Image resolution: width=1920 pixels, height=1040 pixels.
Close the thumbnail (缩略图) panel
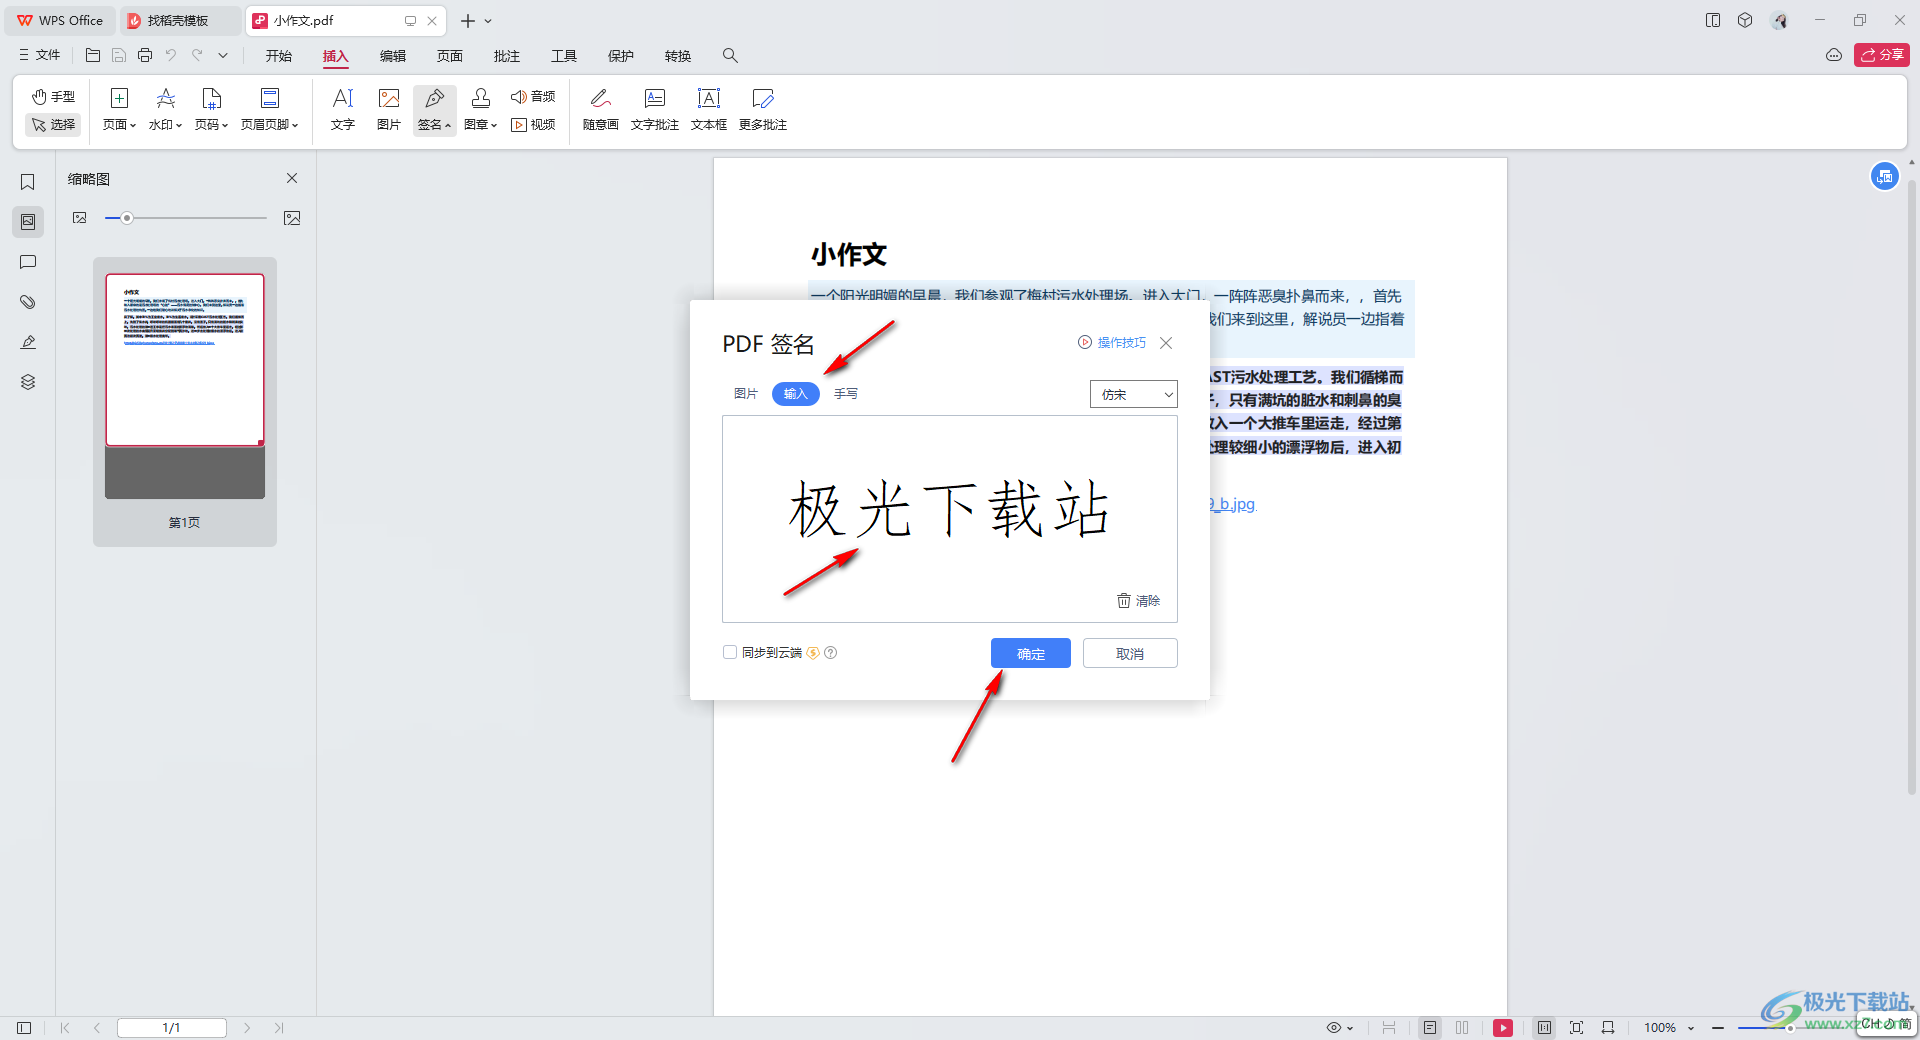(x=292, y=178)
